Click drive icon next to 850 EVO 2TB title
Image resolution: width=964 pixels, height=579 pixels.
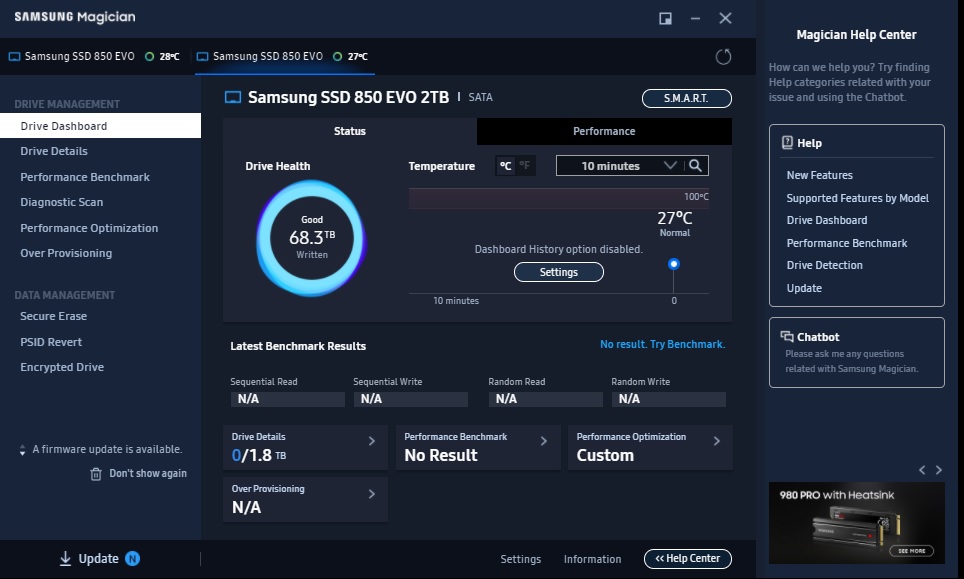(x=233, y=97)
